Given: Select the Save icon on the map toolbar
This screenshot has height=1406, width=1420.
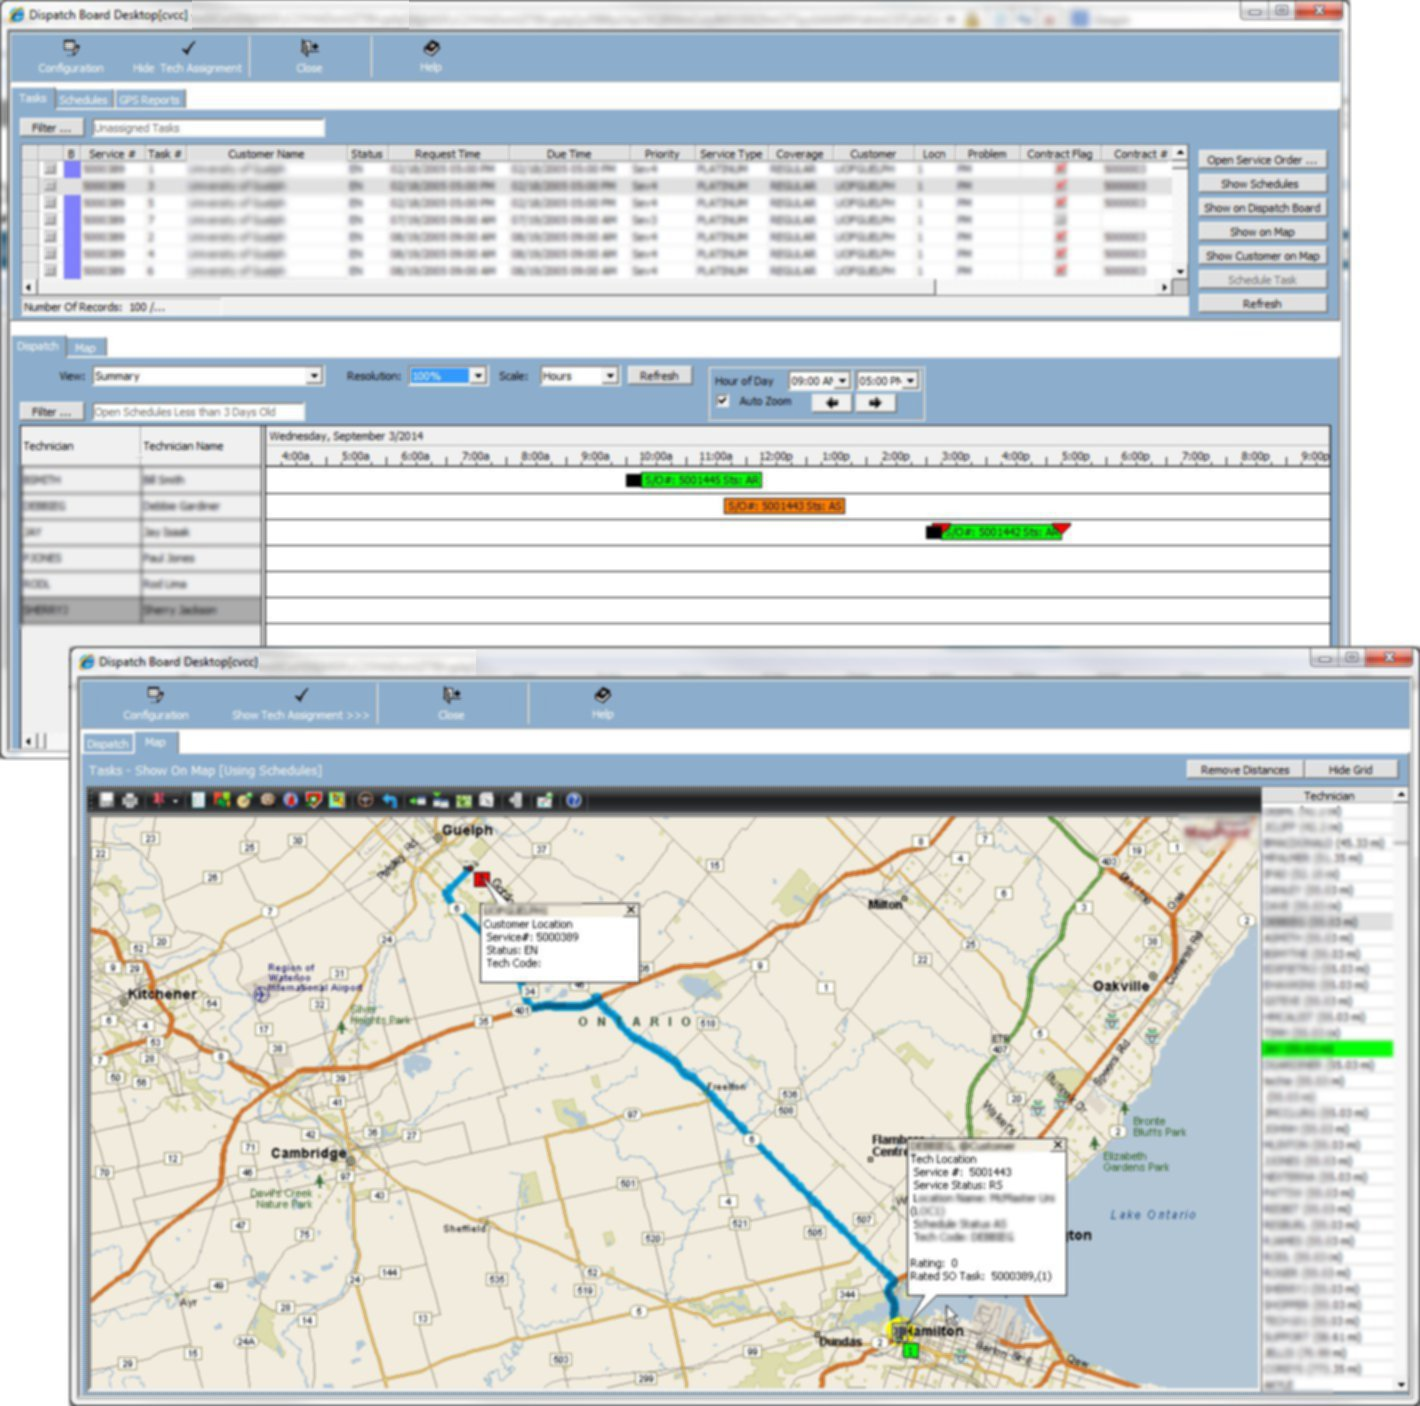Looking at the screenshot, I should coord(106,800).
